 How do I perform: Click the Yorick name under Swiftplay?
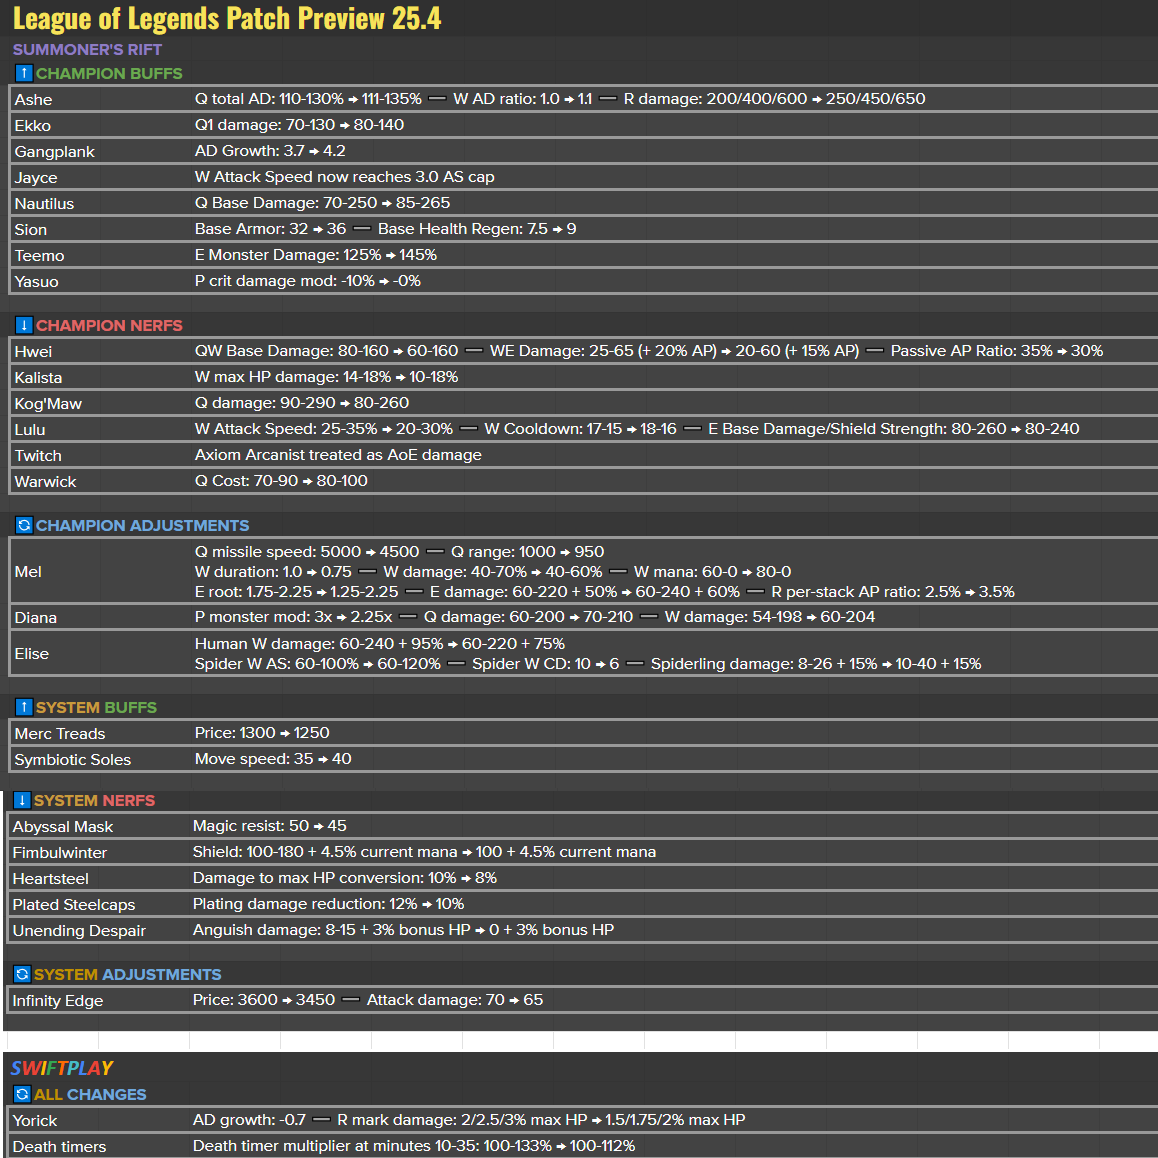tap(35, 1120)
